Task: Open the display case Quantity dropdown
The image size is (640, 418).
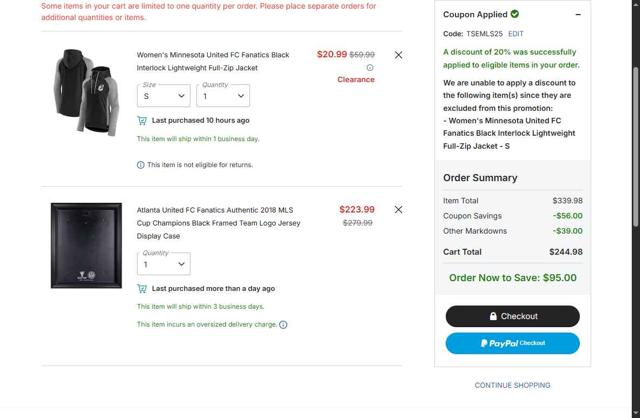Action: (x=164, y=264)
